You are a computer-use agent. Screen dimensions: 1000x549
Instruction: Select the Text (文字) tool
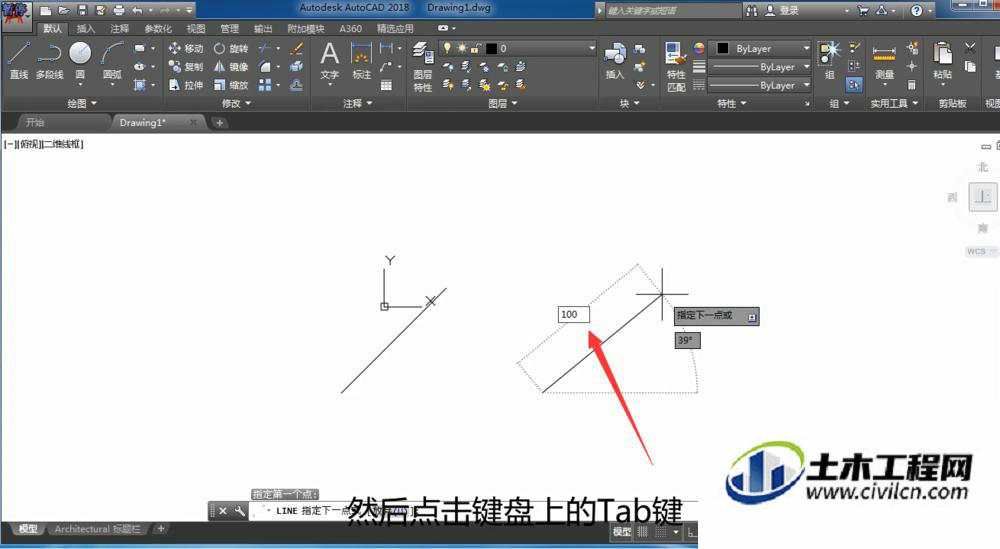330,61
